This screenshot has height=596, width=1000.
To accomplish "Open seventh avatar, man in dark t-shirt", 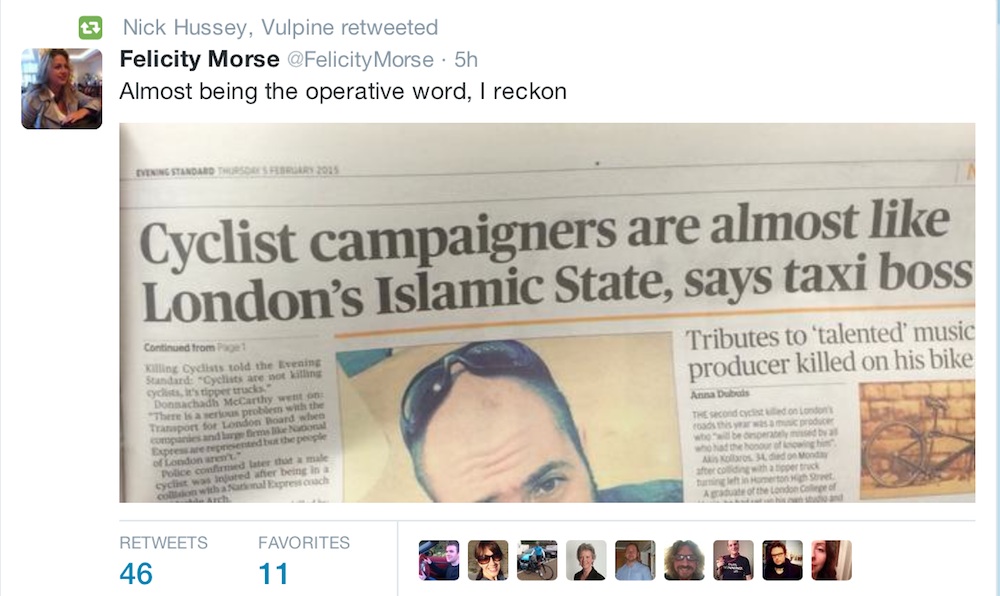I will pos(733,560).
